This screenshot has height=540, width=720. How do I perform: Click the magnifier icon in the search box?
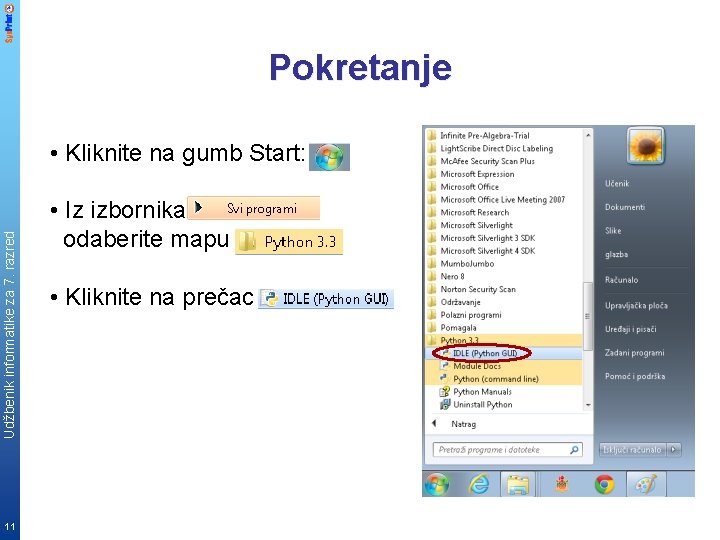574,450
